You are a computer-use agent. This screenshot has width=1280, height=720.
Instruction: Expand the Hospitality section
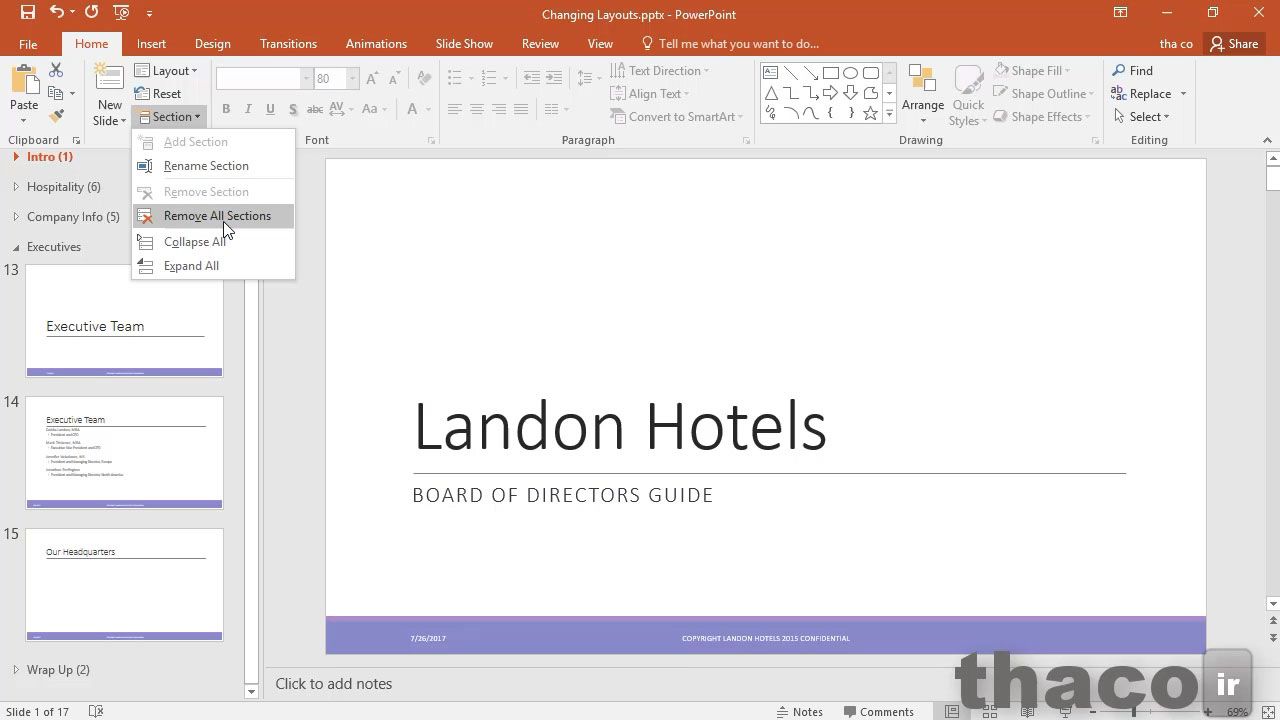tap(16, 187)
